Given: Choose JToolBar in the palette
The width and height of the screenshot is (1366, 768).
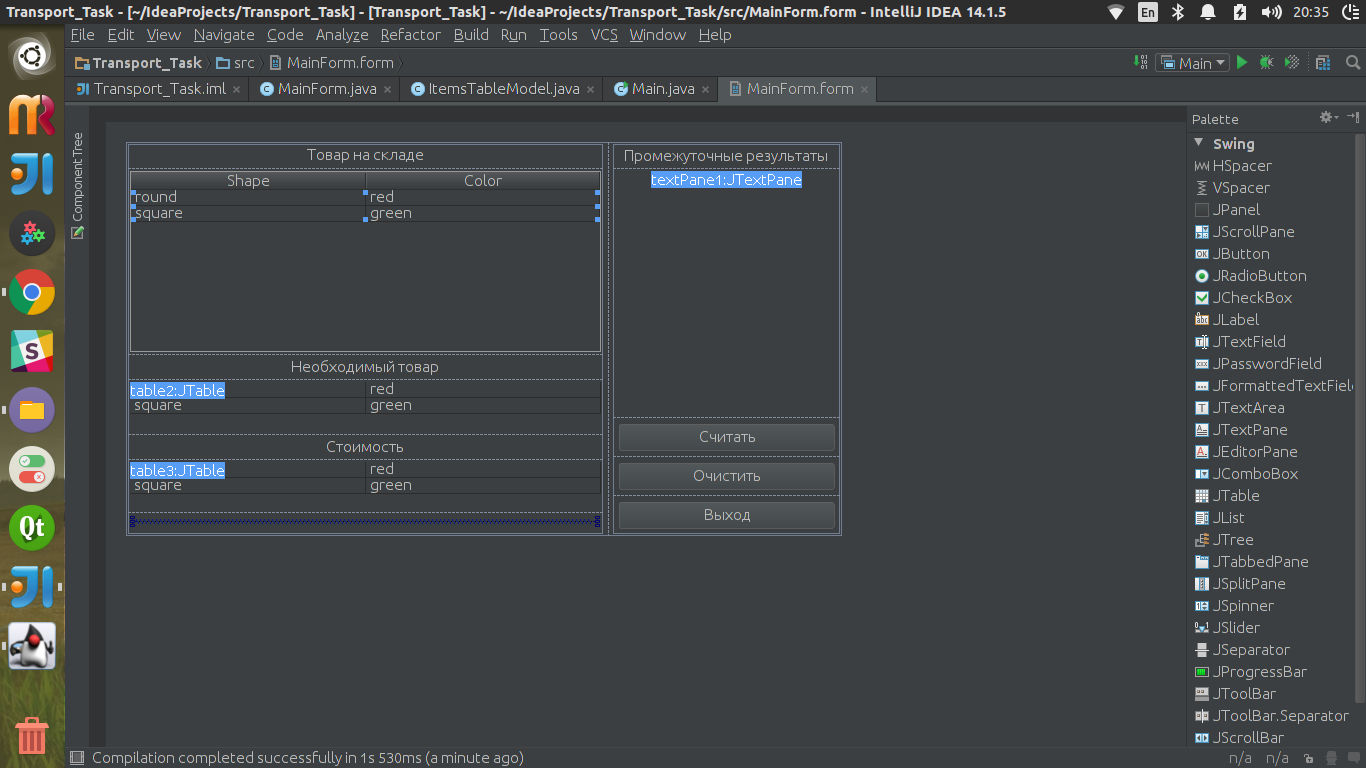Looking at the screenshot, I should click(x=1235, y=694).
